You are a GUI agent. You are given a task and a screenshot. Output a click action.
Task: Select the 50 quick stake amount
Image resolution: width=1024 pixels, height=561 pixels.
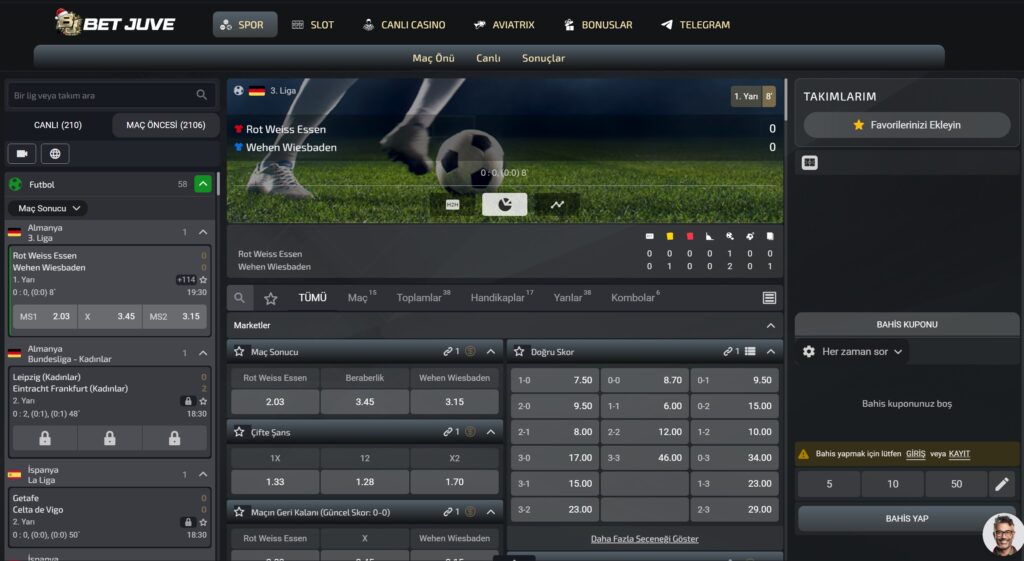(x=956, y=484)
